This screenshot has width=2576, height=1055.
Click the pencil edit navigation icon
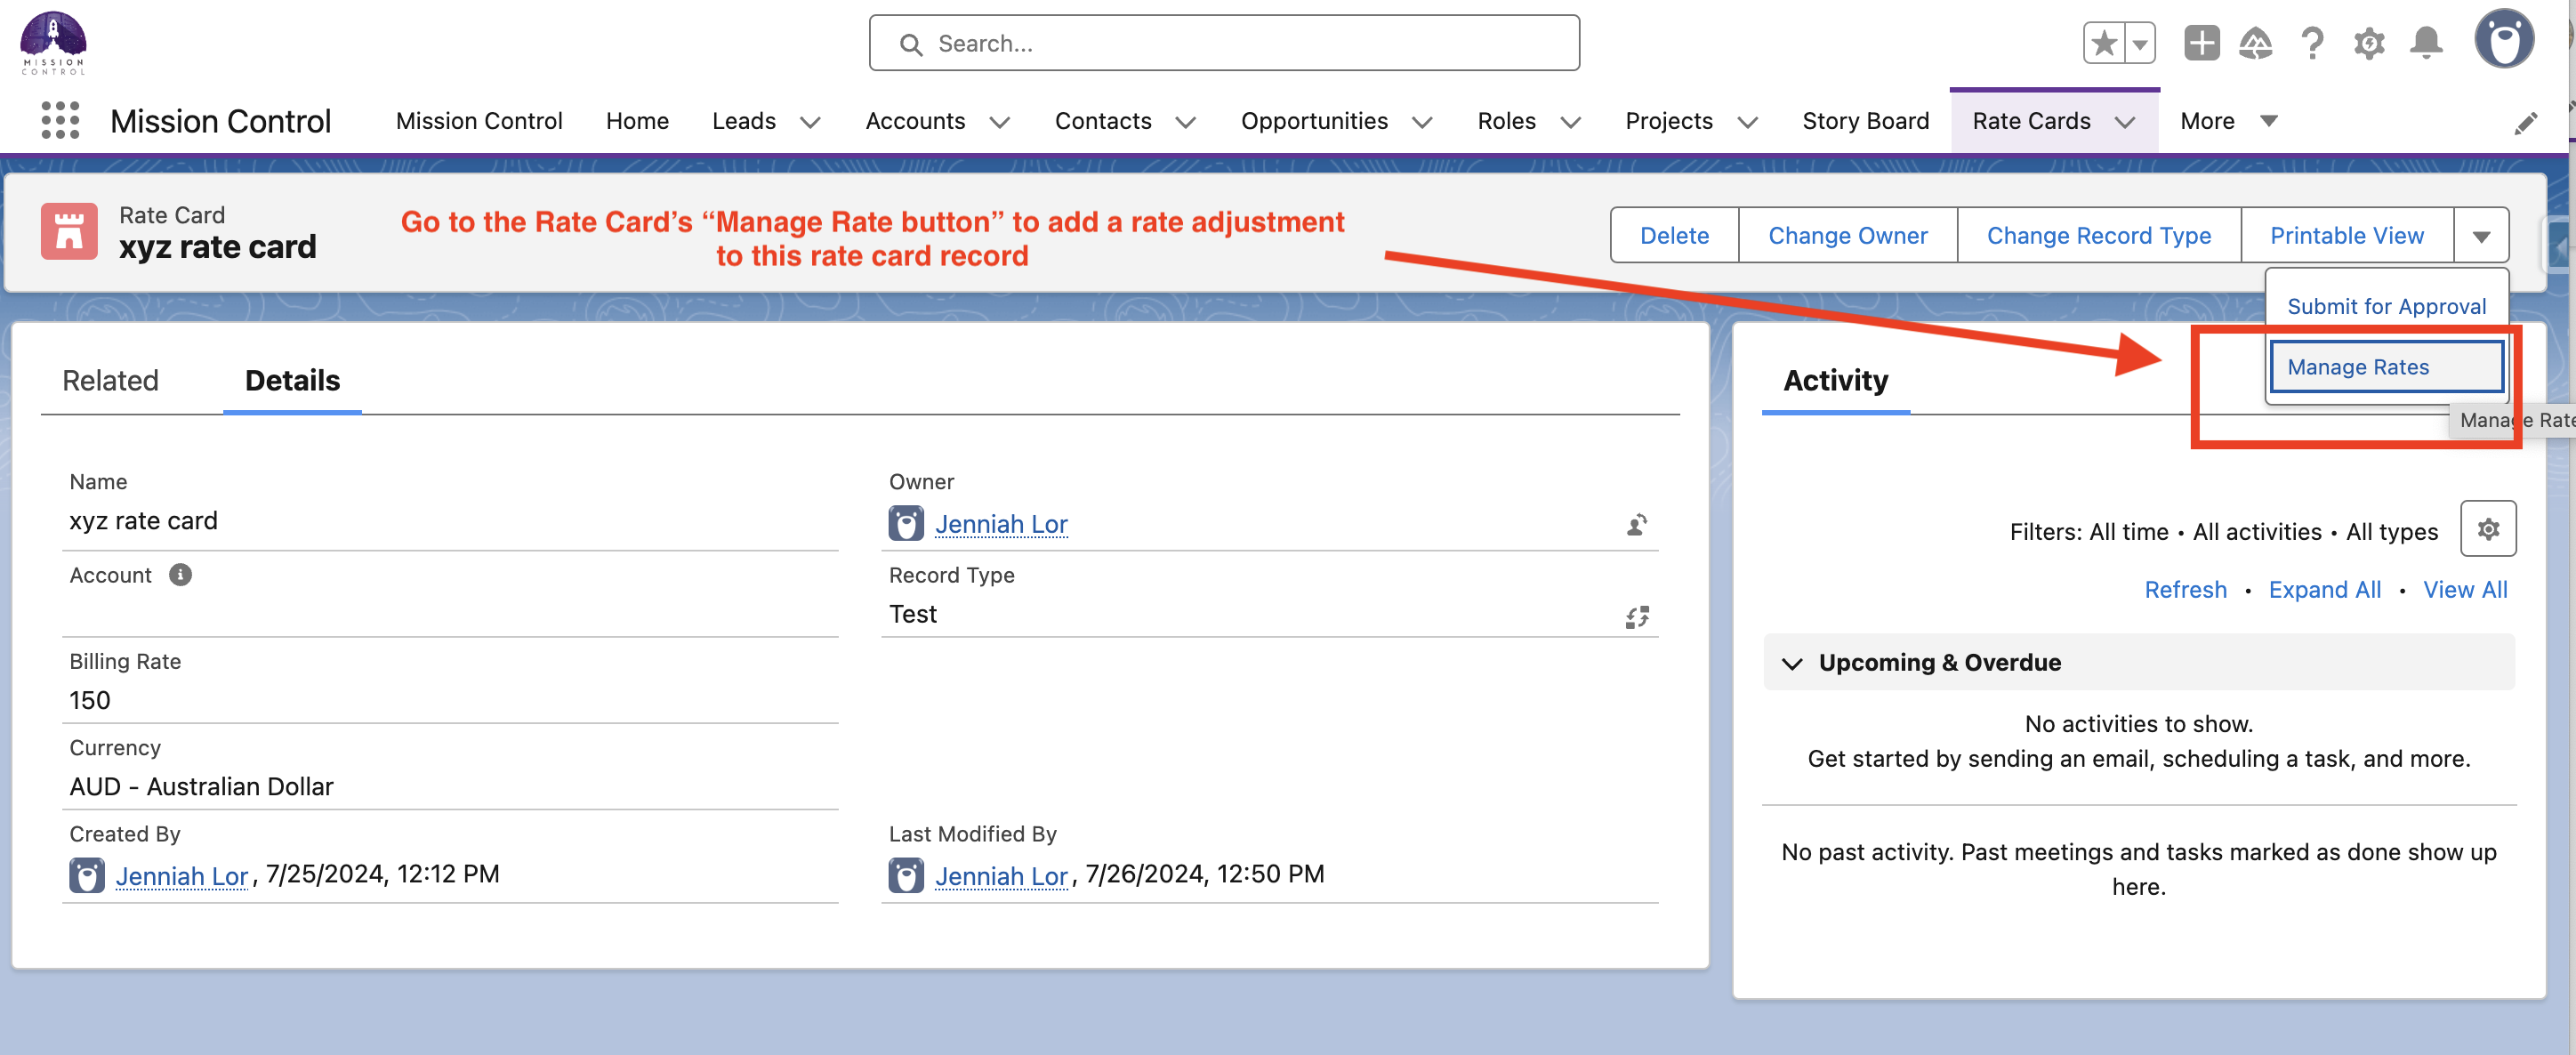2525,122
